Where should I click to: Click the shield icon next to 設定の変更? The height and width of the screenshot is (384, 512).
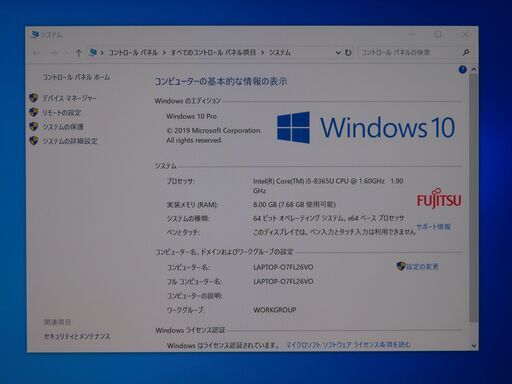click(401, 266)
